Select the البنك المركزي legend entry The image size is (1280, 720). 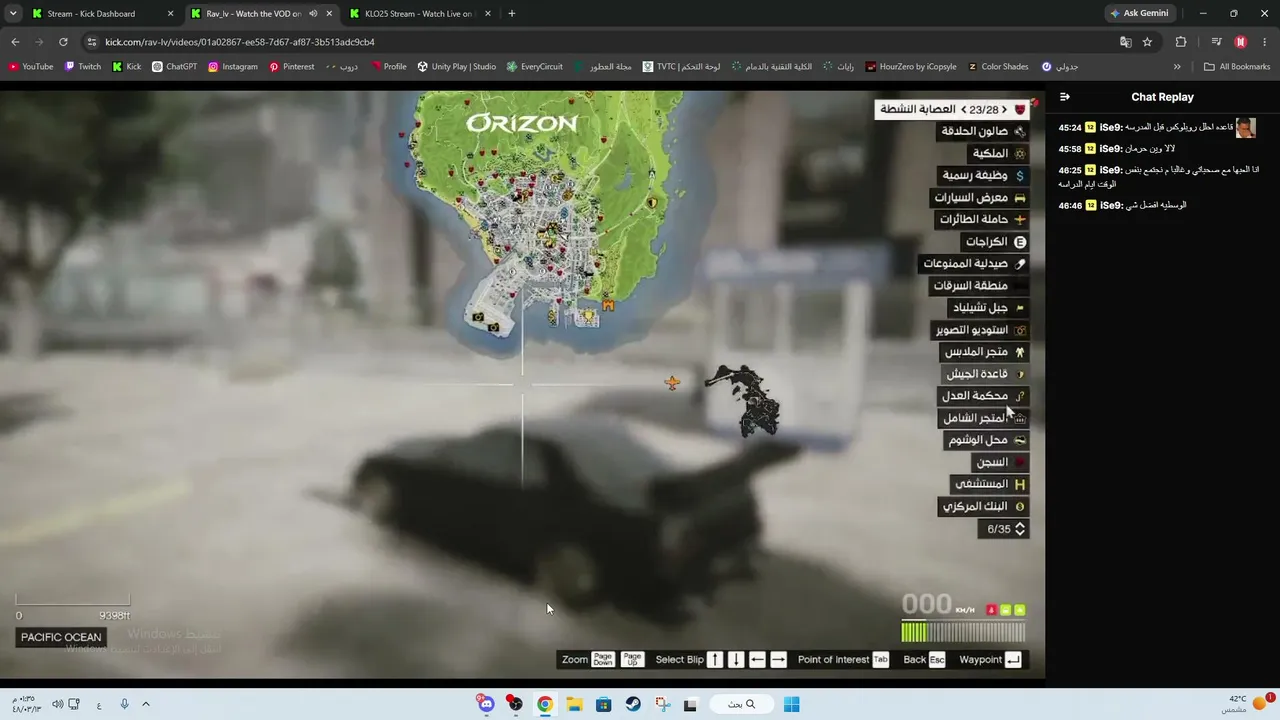click(984, 506)
